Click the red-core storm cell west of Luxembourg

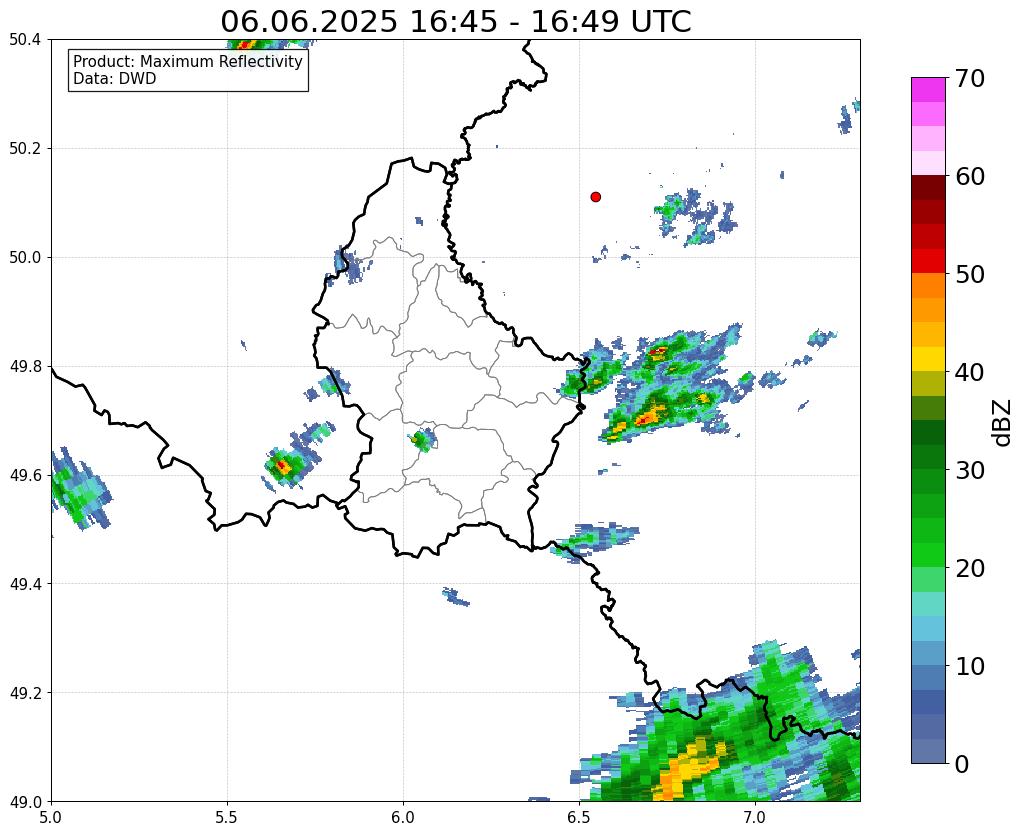pyautogui.click(x=282, y=466)
